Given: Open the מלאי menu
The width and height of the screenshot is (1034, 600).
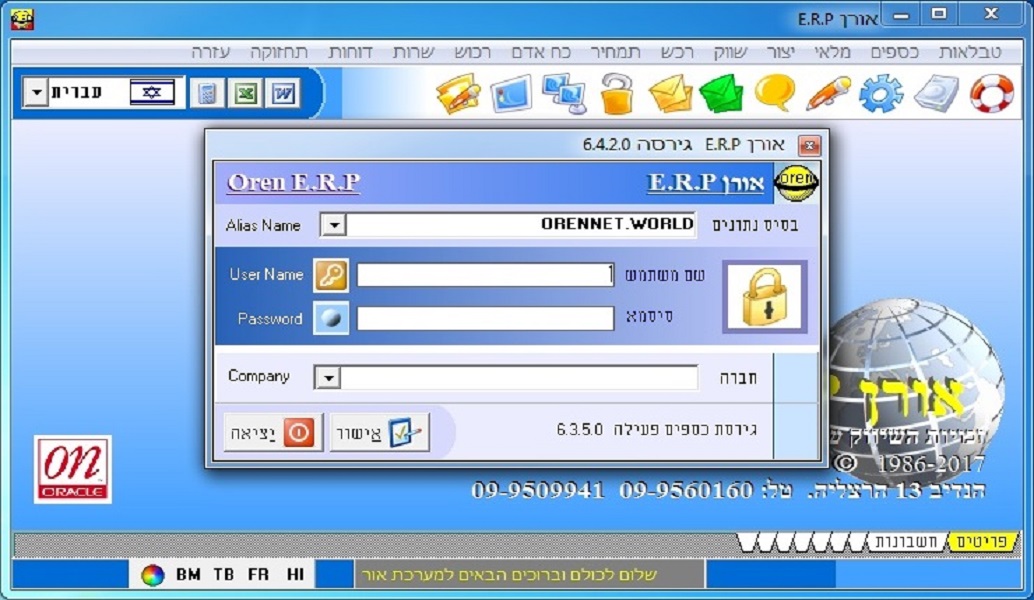Looking at the screenshot, I should (x=833, y=52).
